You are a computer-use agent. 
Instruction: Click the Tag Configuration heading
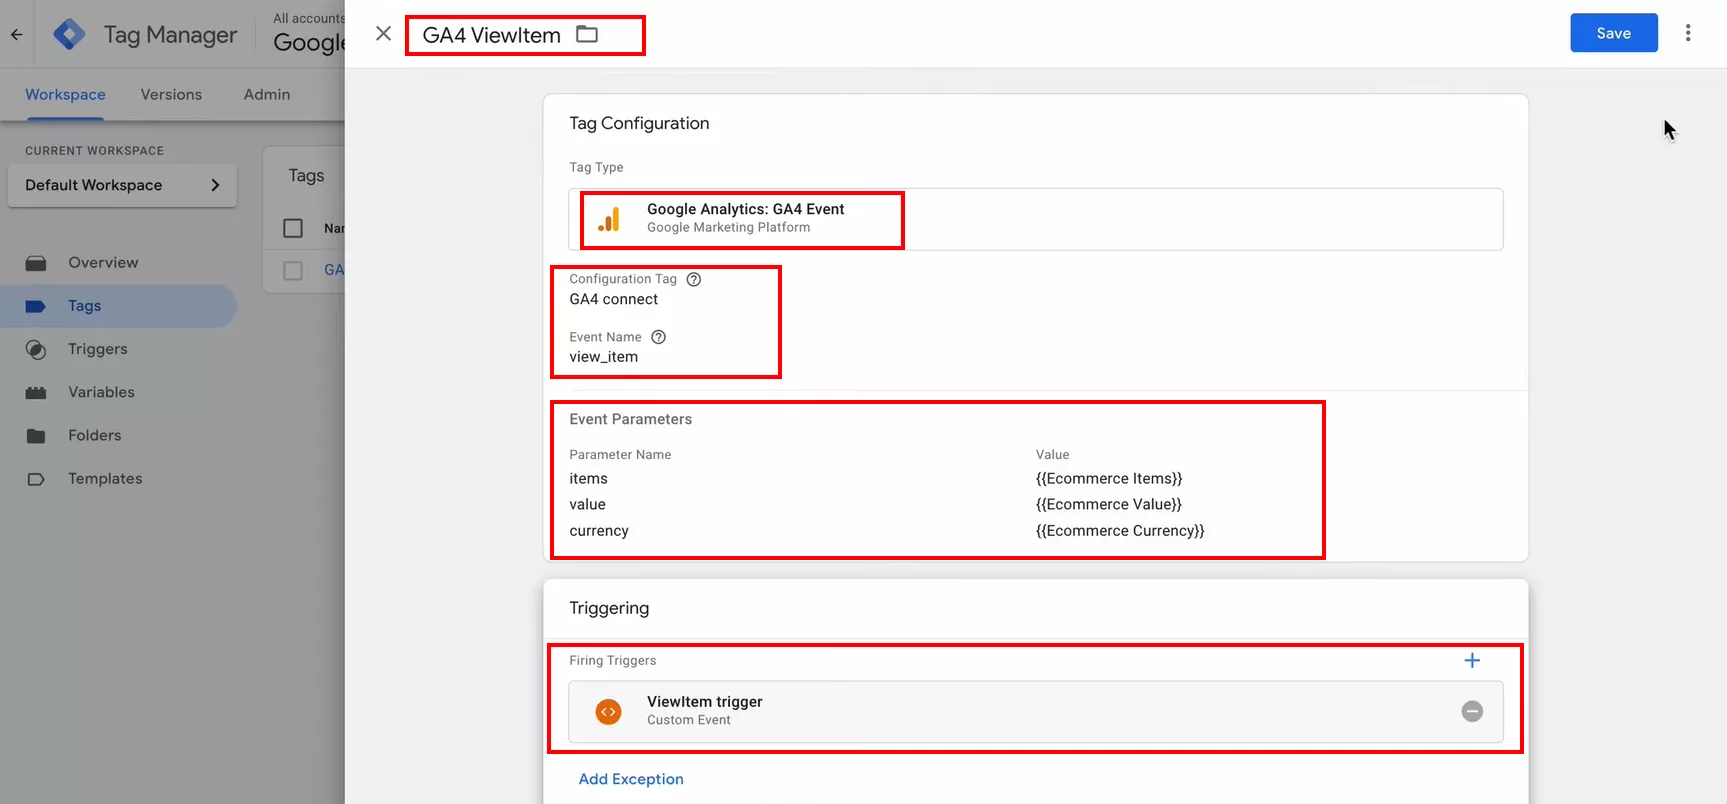639,123
